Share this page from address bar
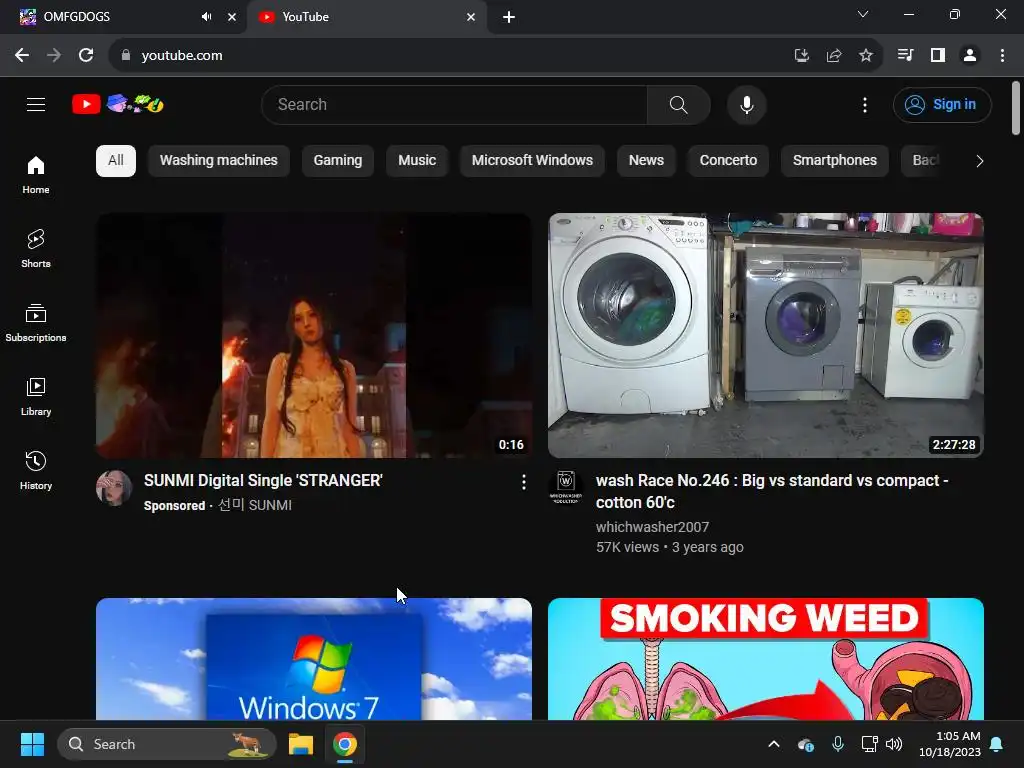Screen dimensions: 1024x768 coord(833,56)
